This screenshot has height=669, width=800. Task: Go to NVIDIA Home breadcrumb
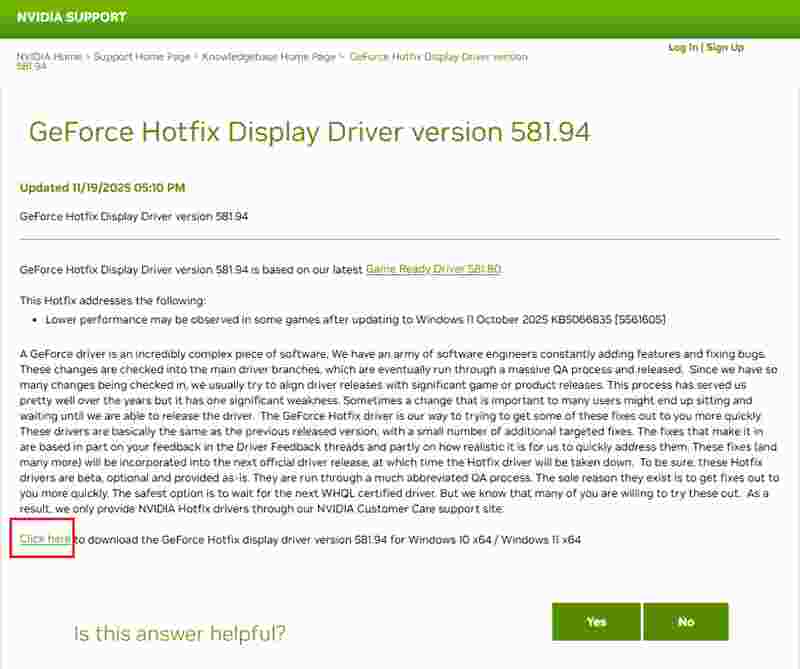point(49,57)
